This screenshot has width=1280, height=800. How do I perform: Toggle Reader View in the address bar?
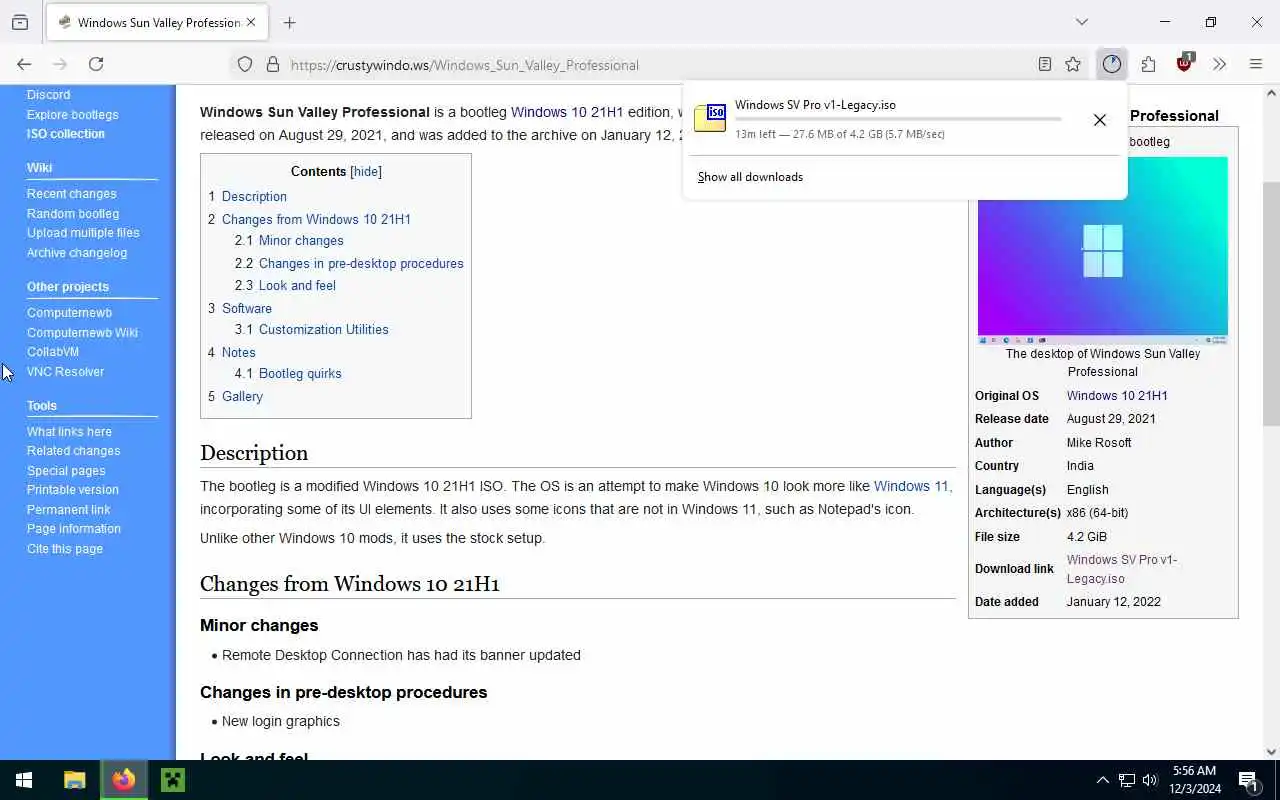tap(1044, 65)
